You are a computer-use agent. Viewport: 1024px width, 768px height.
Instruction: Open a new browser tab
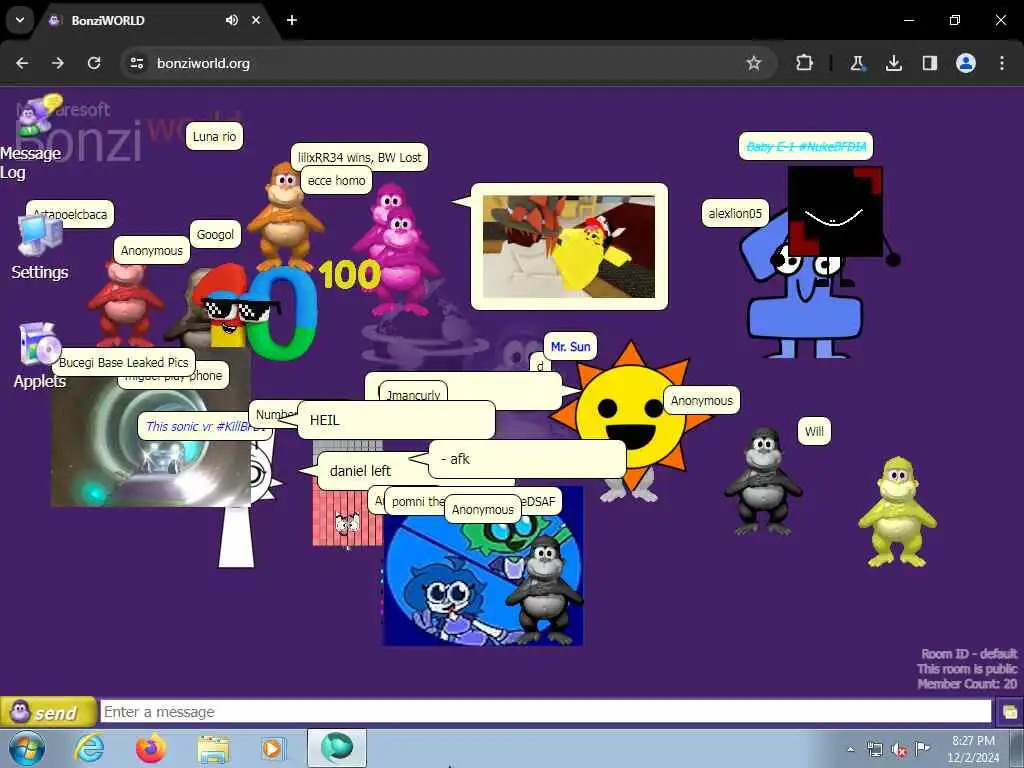click(292, 20)
